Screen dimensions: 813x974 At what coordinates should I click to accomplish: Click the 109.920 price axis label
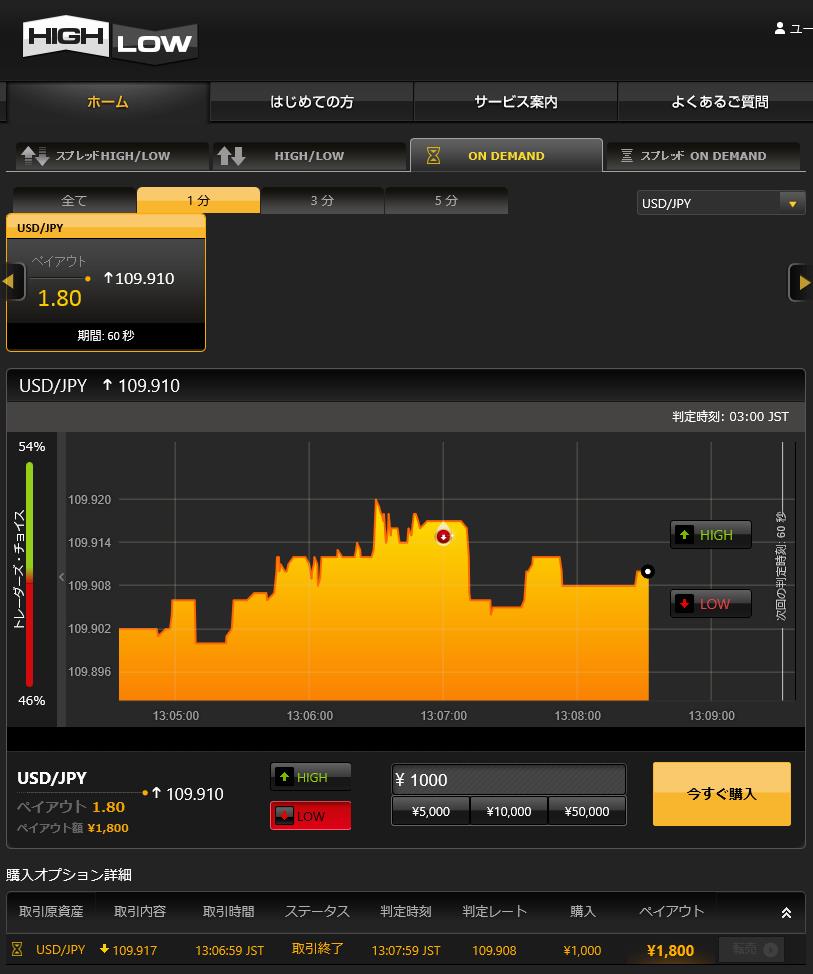(x=89, y=499)
